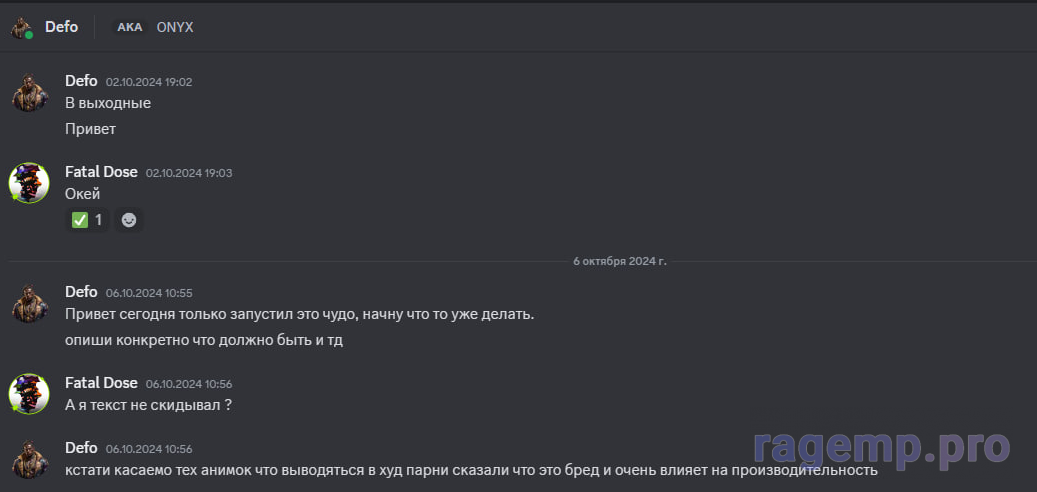Click Defo's avatar in the chat header
The height and width of the screenshot is (492, 1037).
22,27
